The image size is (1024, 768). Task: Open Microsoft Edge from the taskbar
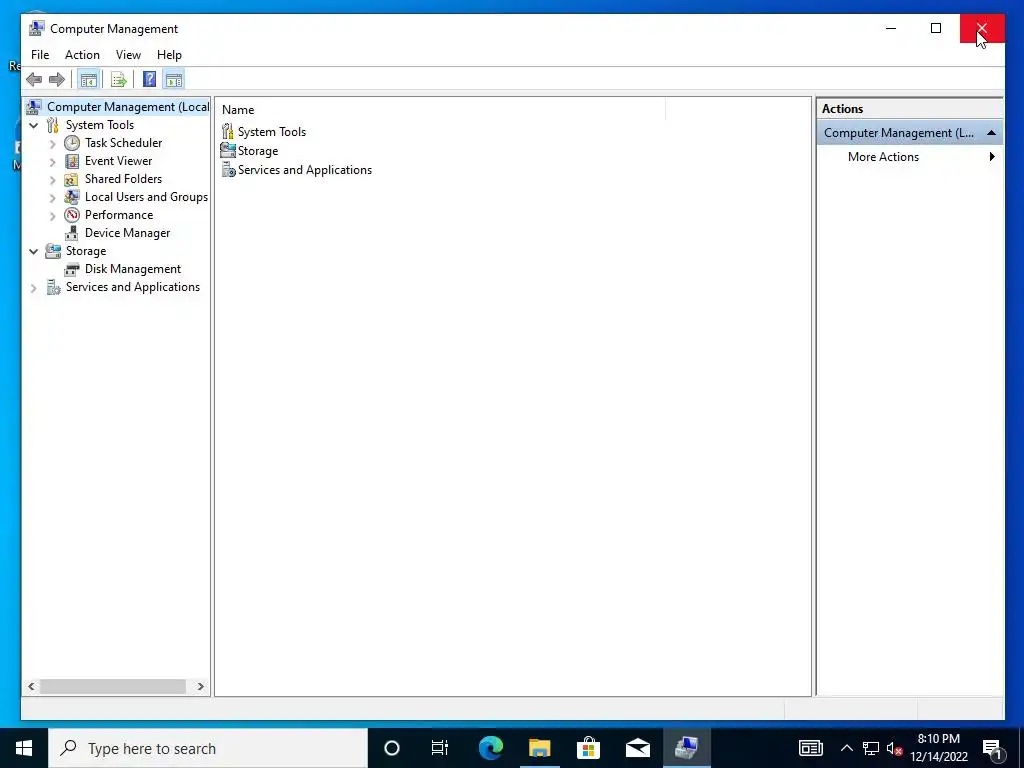[491, 748]
